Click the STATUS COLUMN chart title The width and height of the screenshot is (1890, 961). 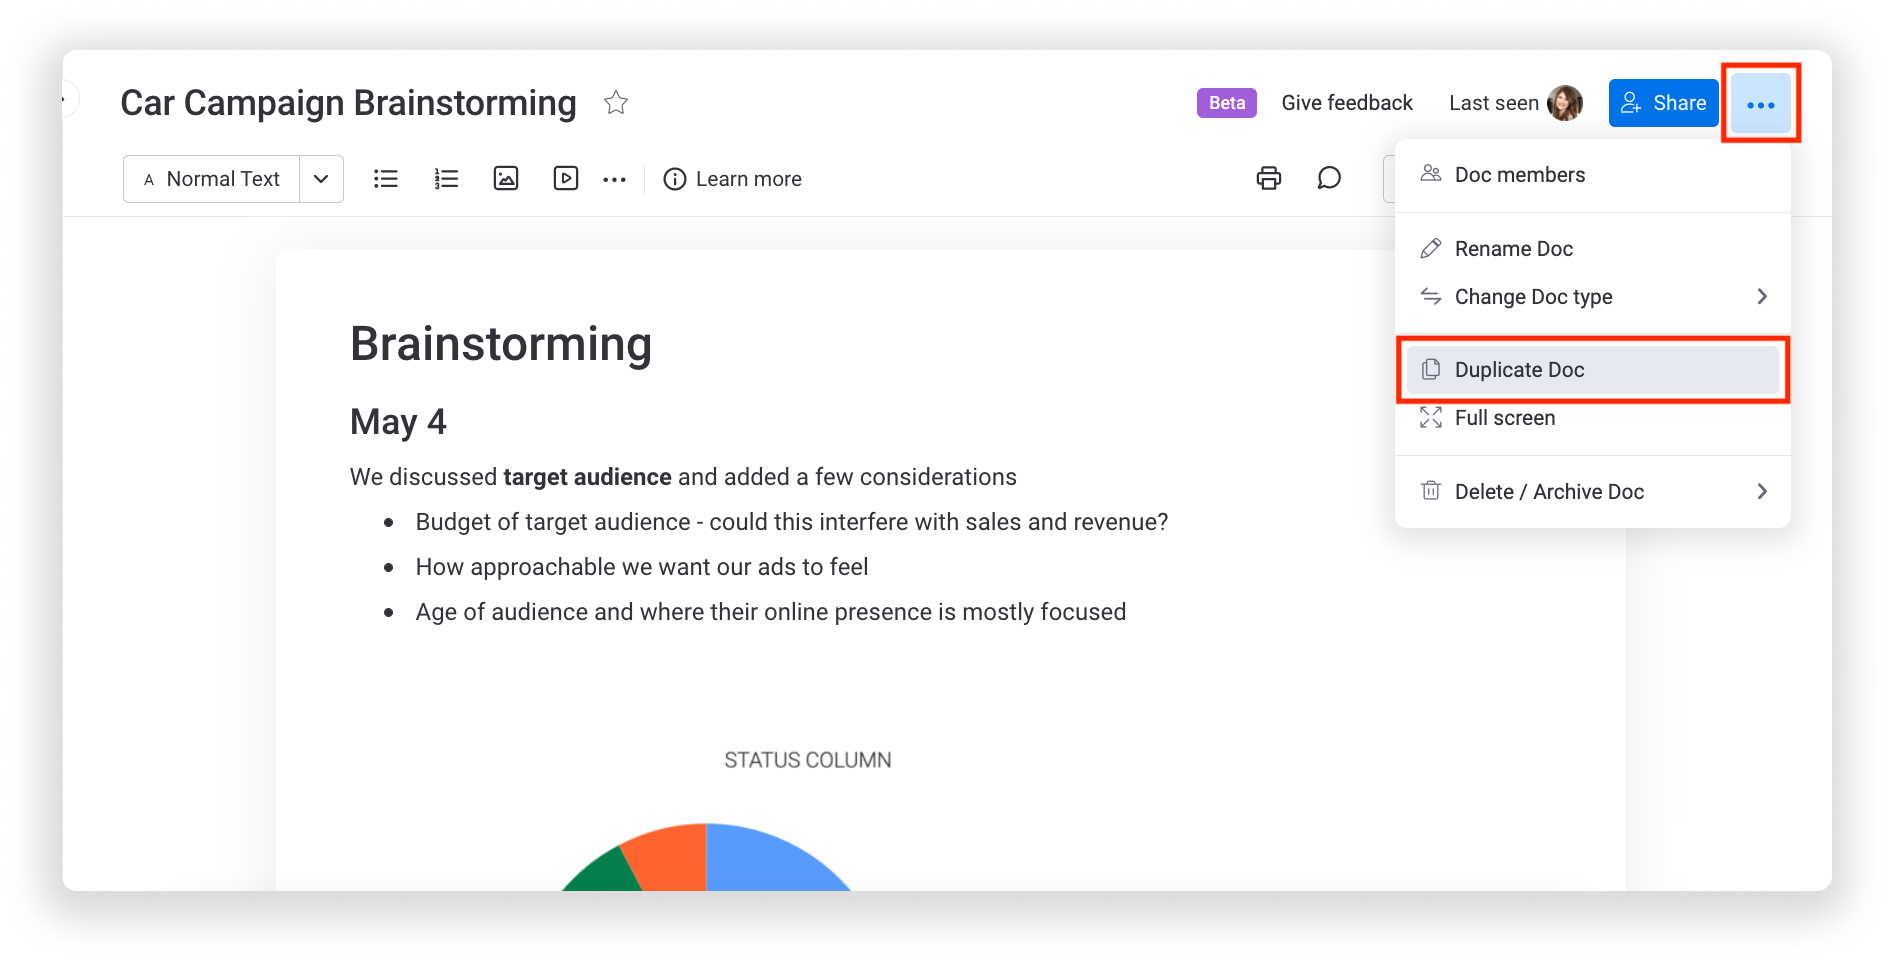tap(807, 760)
